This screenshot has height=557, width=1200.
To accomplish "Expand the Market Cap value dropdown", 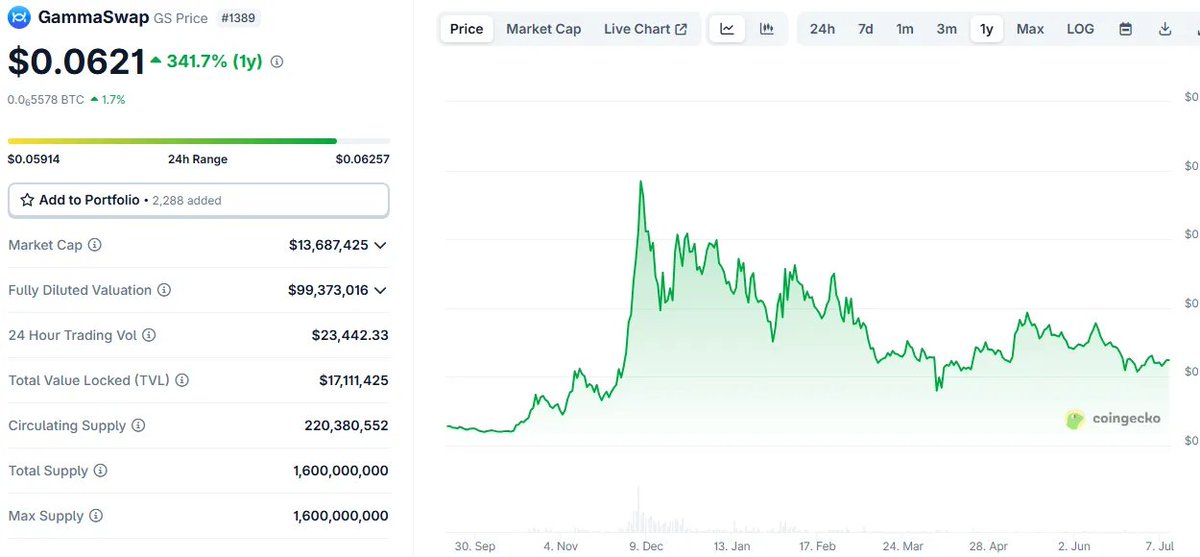I will [x=380, y=245].
